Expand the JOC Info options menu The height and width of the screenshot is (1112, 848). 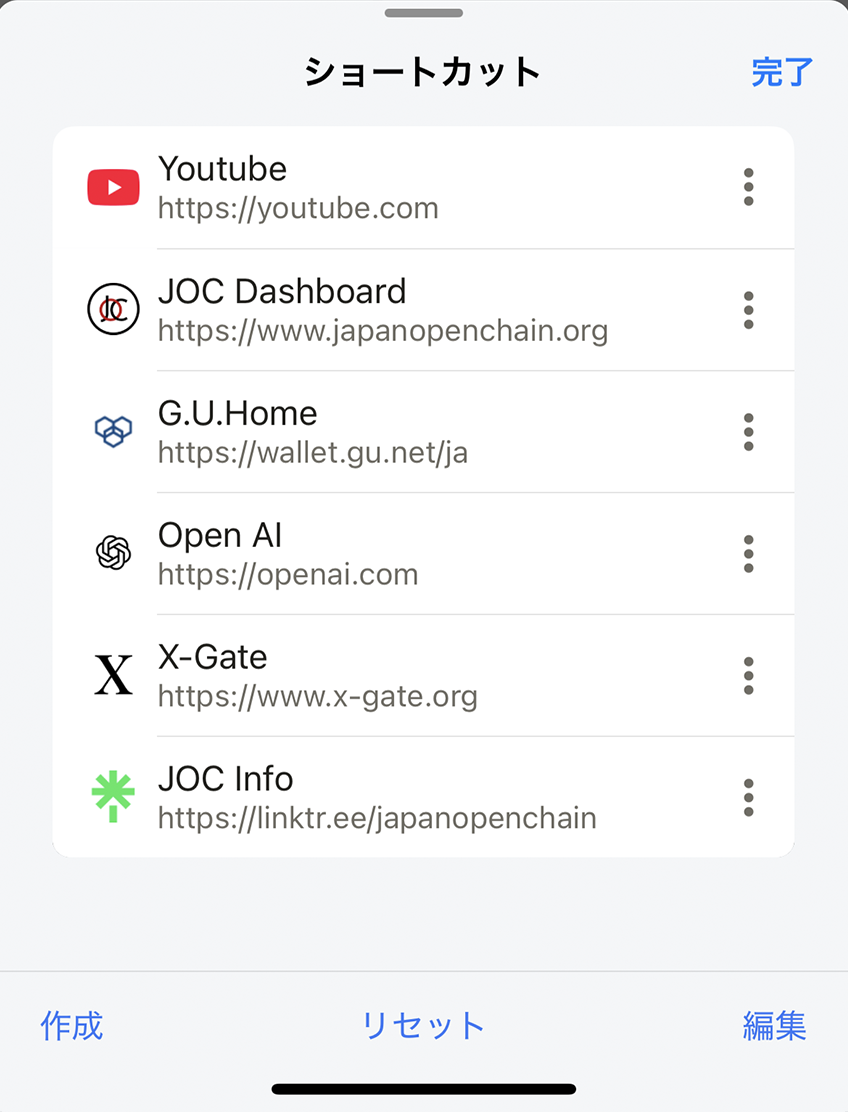748,798
